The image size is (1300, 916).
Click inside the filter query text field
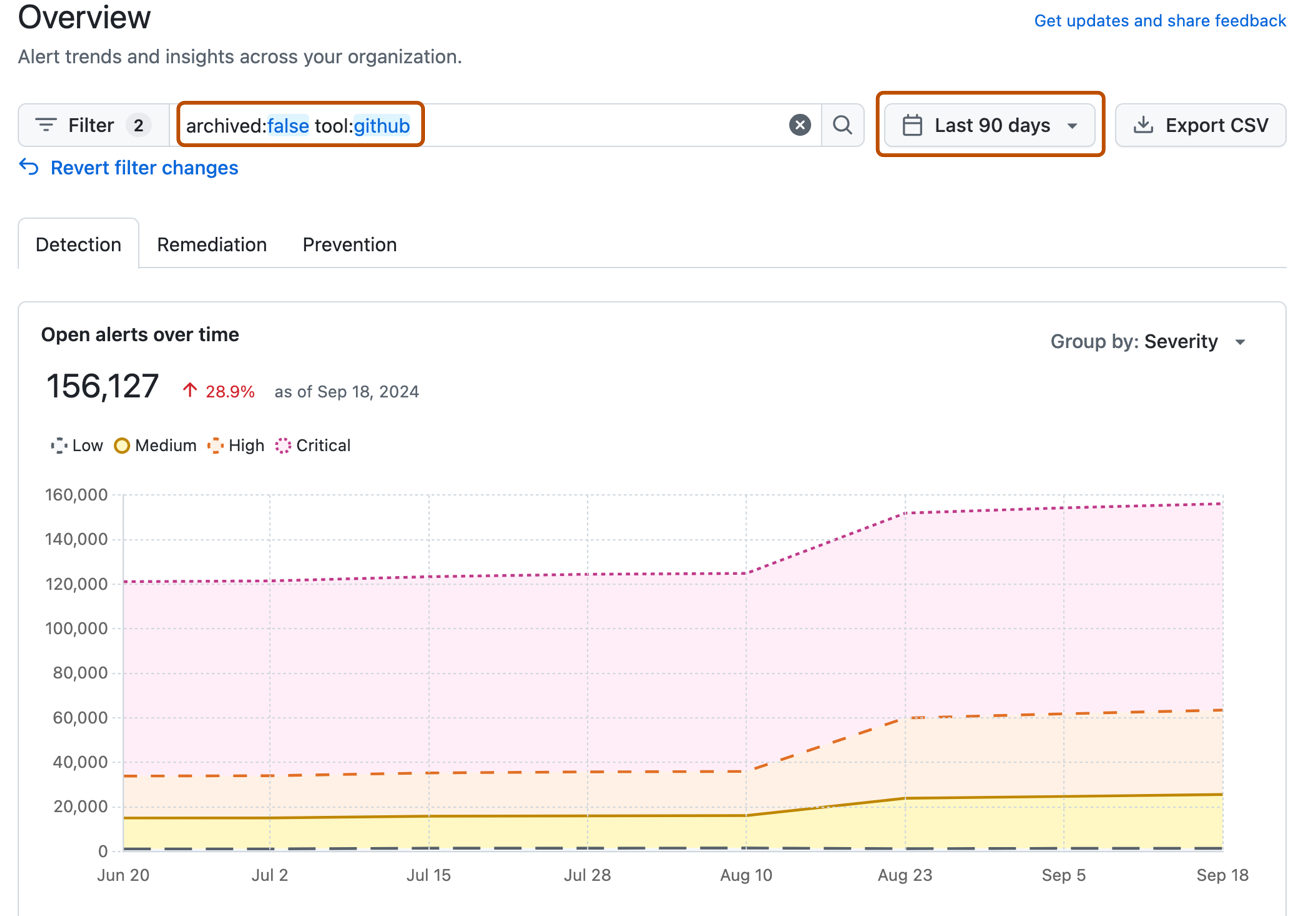click(600, 125)
